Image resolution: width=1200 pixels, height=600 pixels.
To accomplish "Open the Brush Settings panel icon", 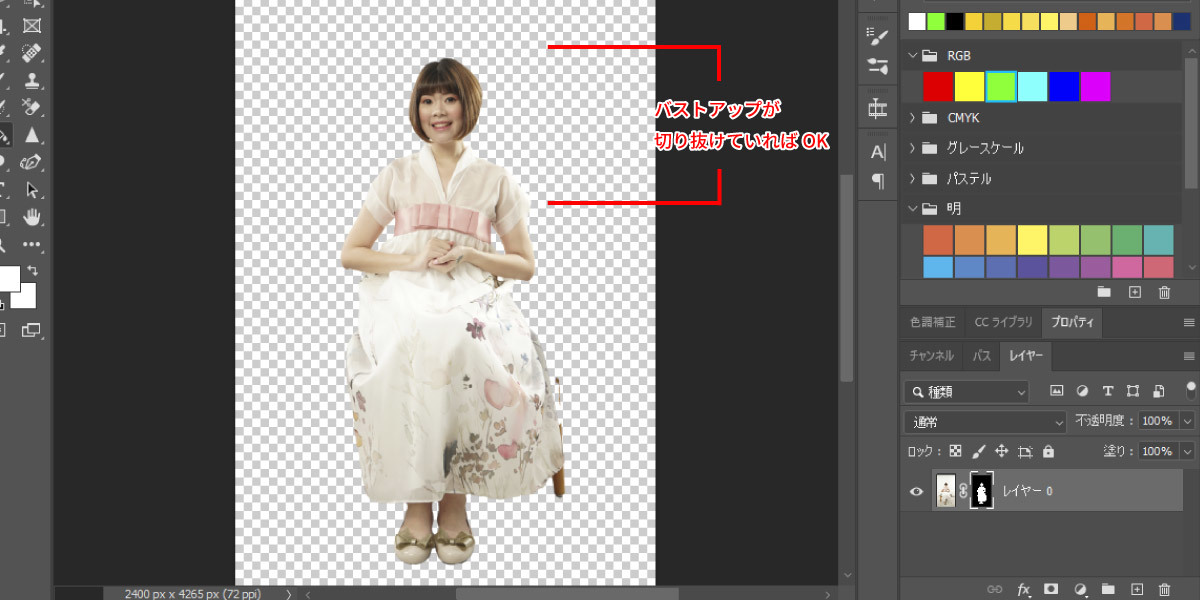I will tap(878, 38).
